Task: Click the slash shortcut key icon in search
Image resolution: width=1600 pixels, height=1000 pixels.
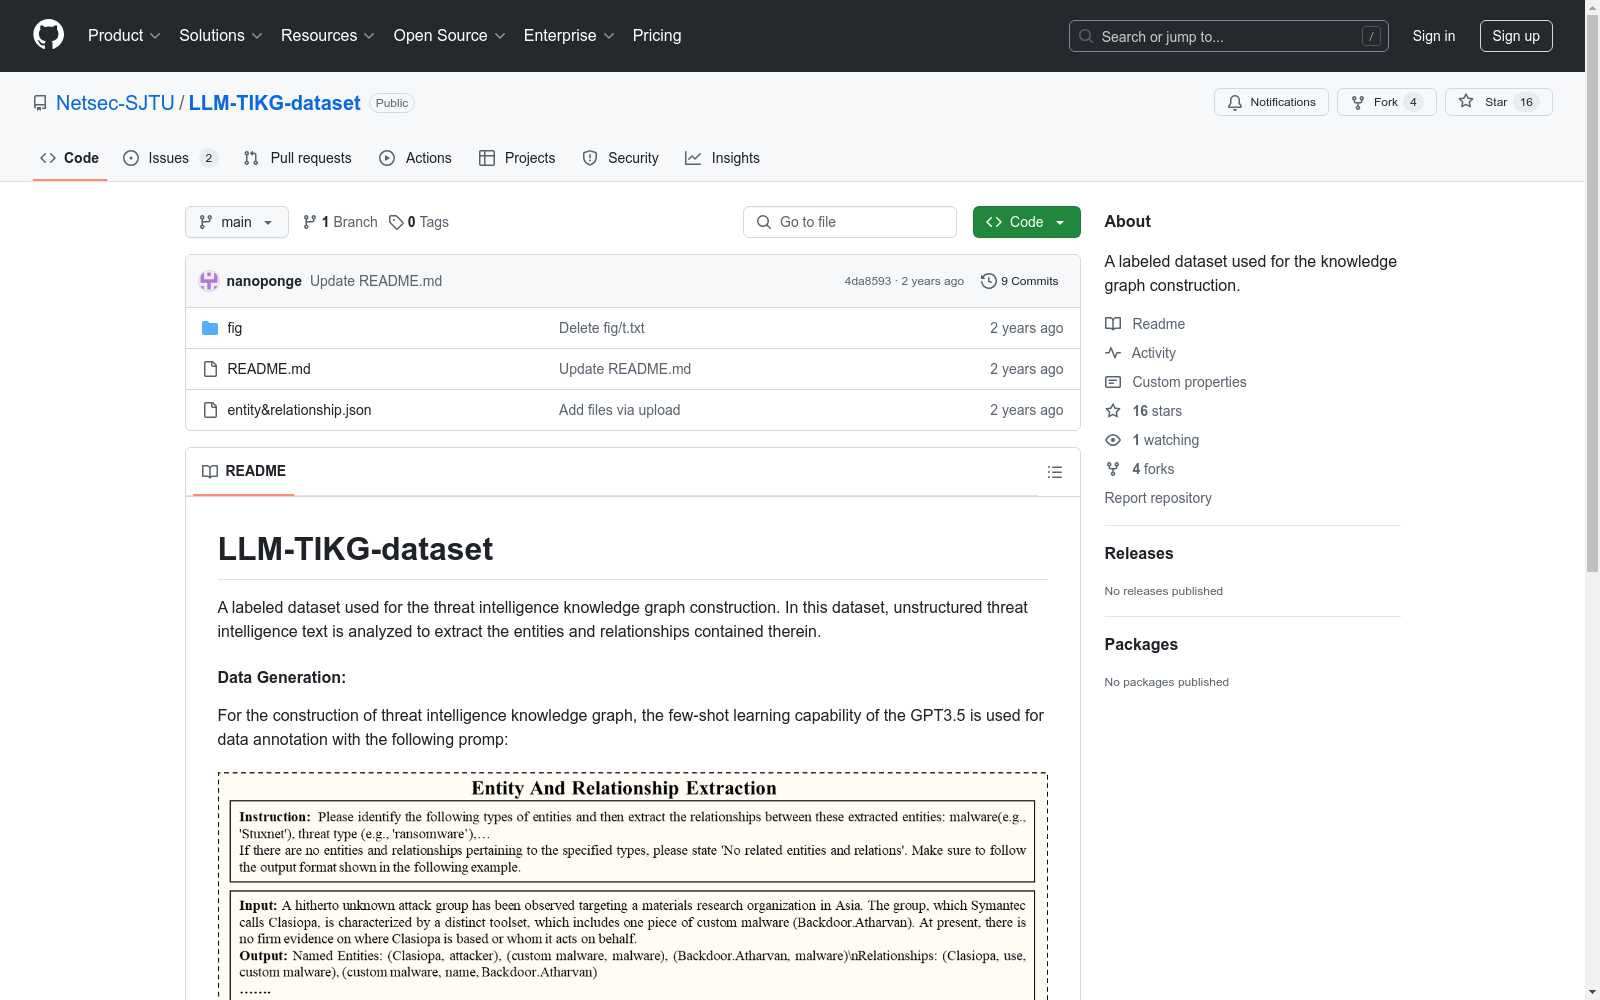Action: click(x=1371, y=36)
